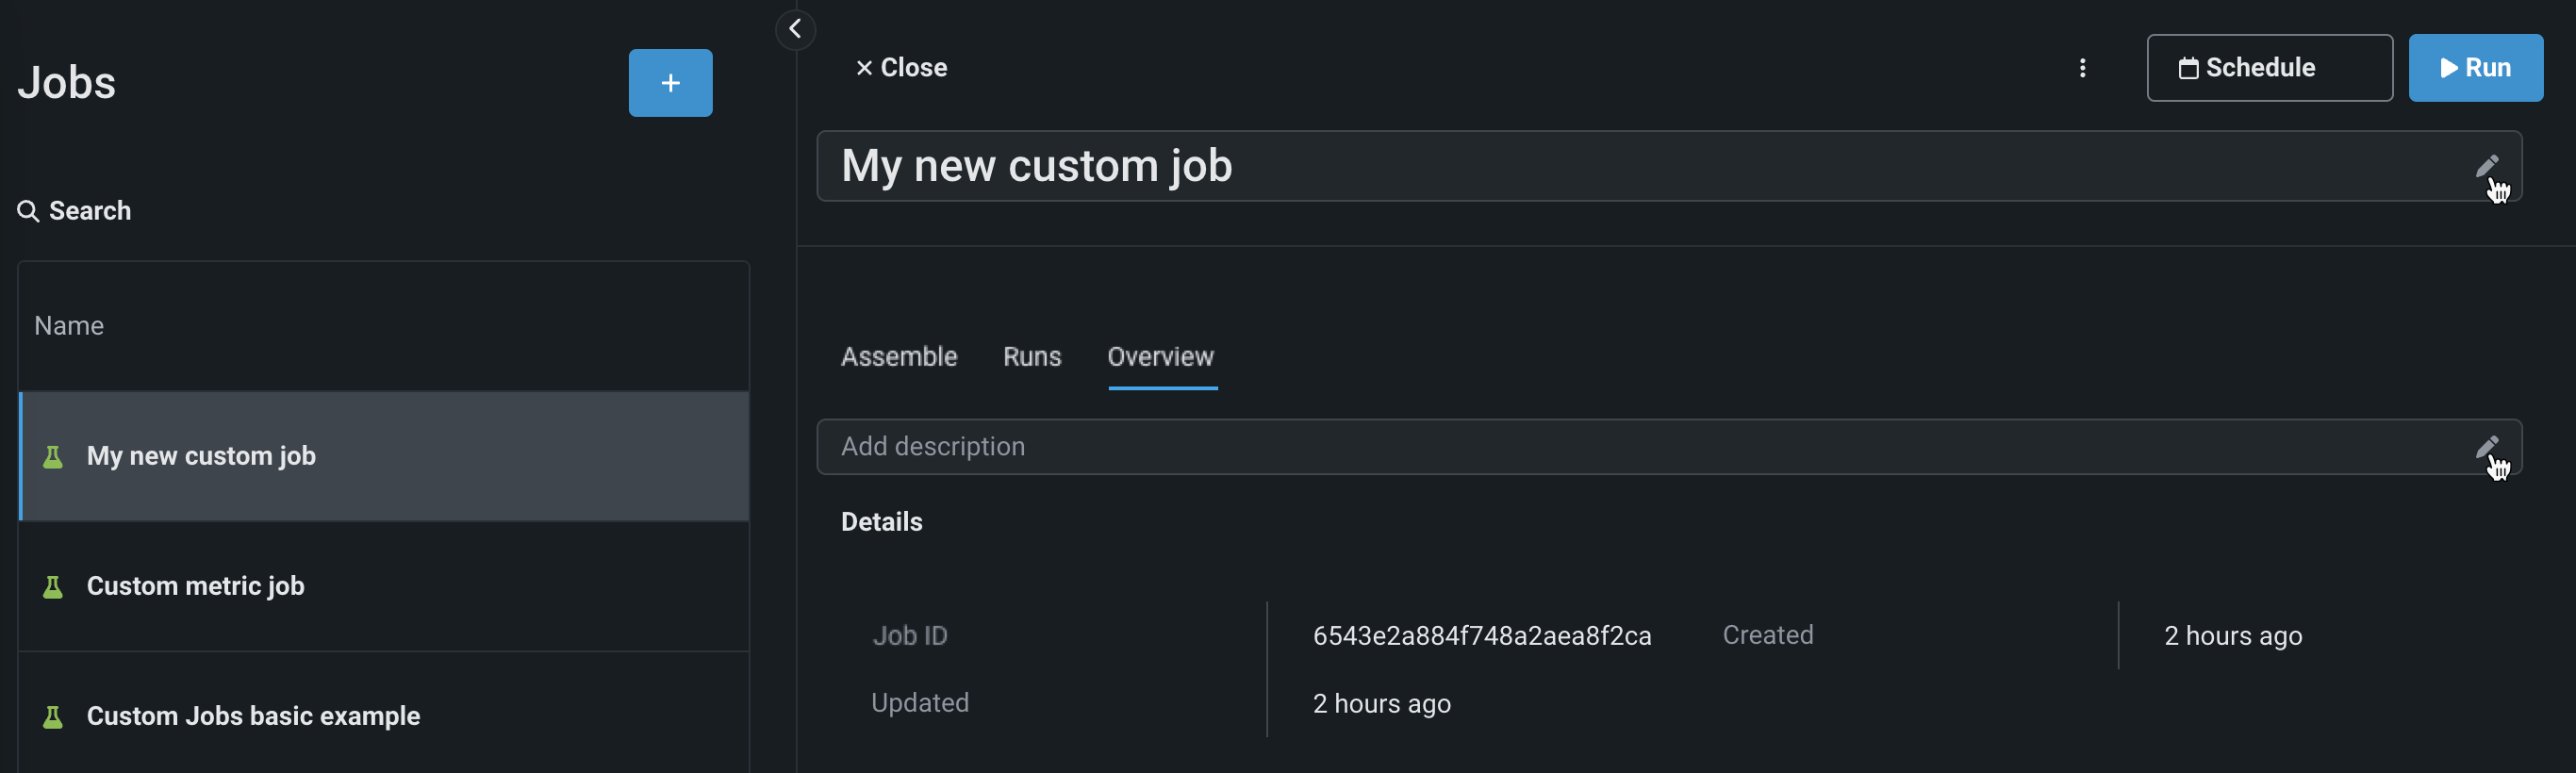This screenshot has height=773, width=2576.
Task: Collapse the Jobs sidebar with chevron arrow
Action: coord(795,29)
